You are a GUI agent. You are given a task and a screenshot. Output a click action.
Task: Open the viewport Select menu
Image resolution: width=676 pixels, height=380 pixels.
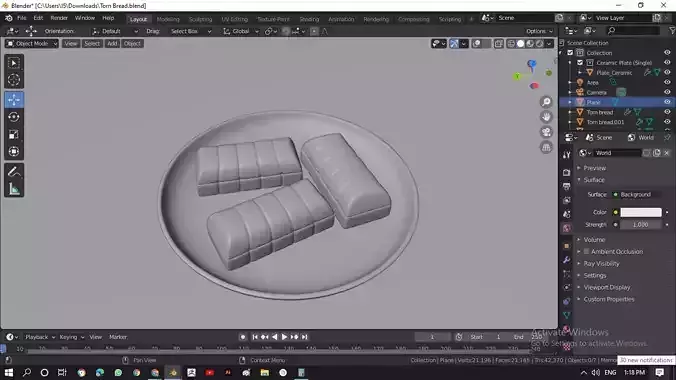pyautogui.click(x=92, y=44)
